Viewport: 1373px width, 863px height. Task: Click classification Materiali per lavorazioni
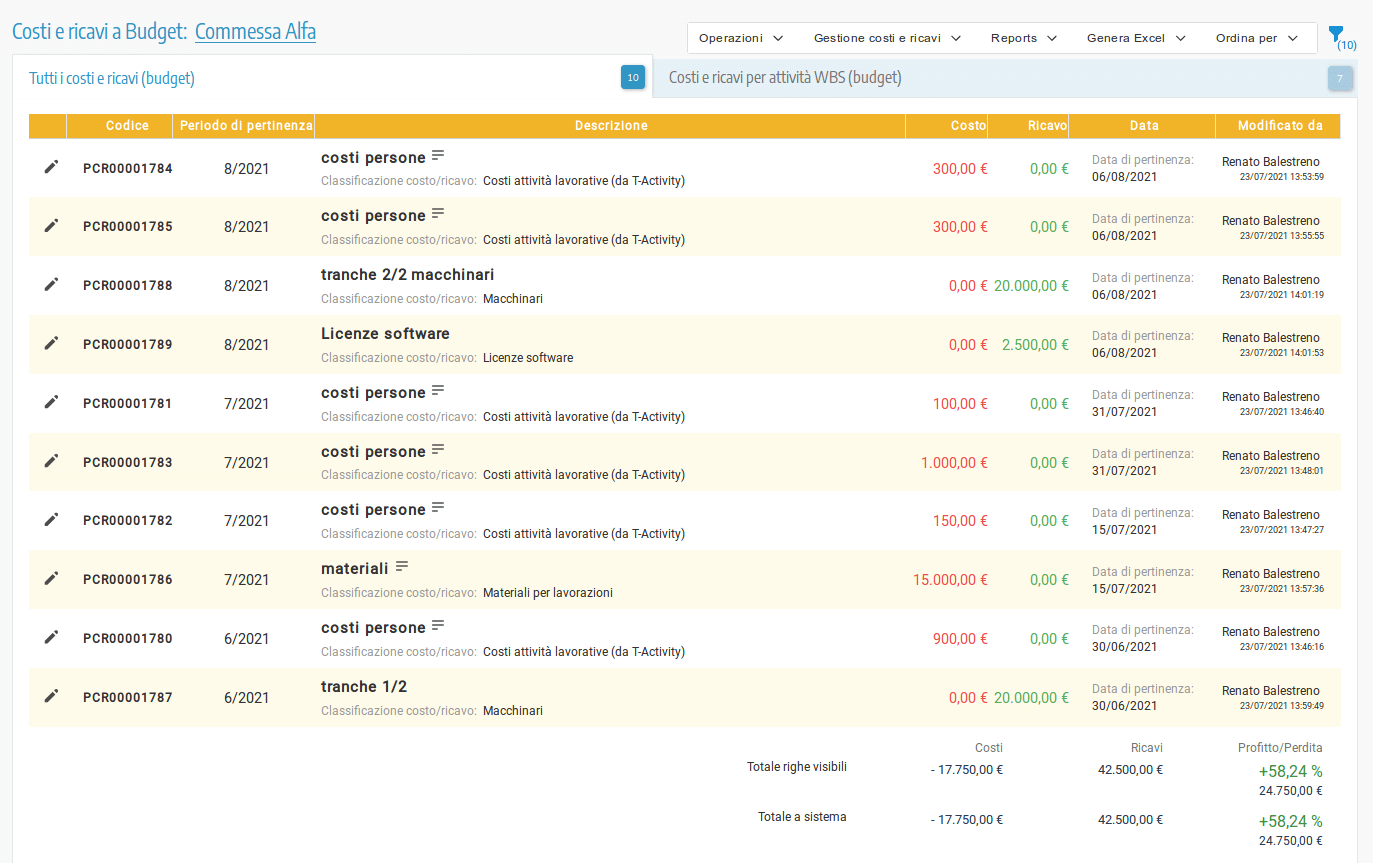click(548, 593)
